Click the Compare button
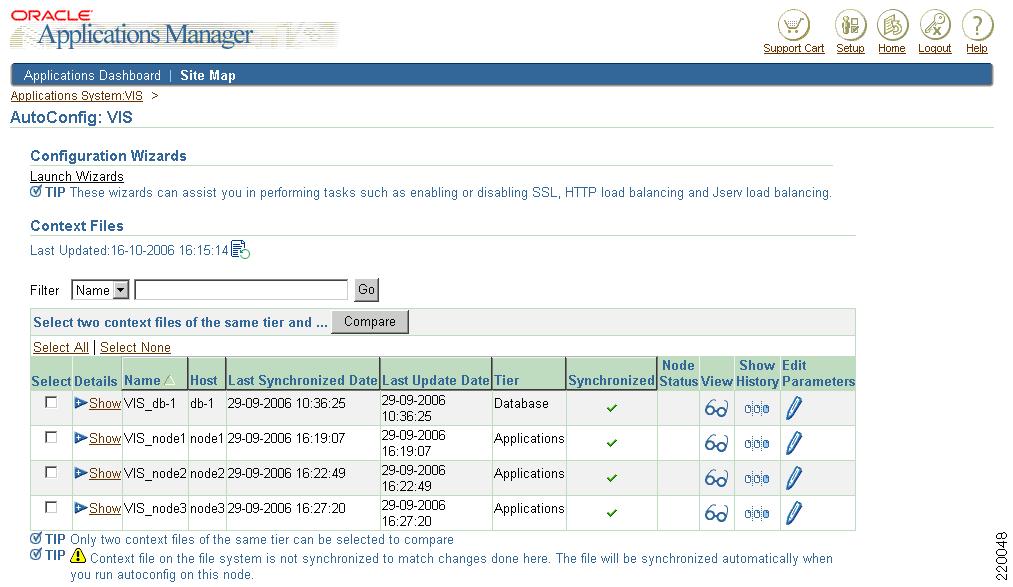The image size is (1013, 587). 370,322
